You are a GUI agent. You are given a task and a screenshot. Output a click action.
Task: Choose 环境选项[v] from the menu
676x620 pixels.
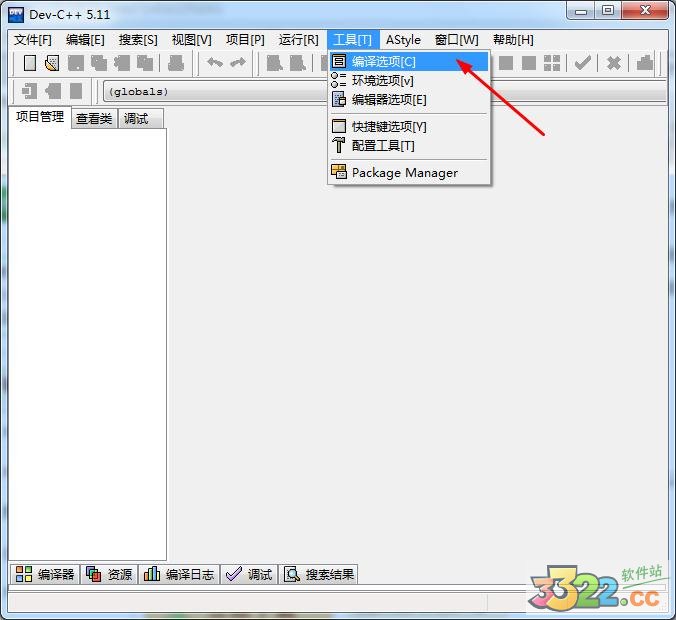pos(409,80)
